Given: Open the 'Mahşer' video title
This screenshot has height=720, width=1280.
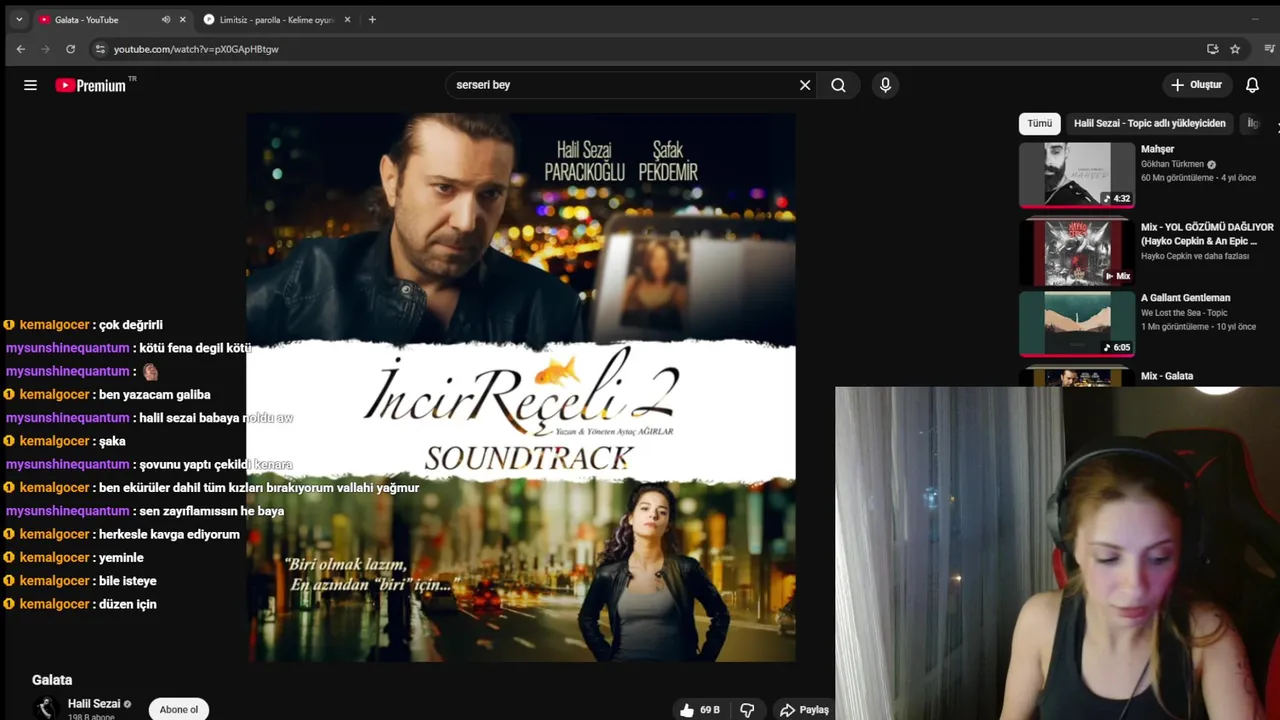Looking at the screenshot, I should 1157,149.
